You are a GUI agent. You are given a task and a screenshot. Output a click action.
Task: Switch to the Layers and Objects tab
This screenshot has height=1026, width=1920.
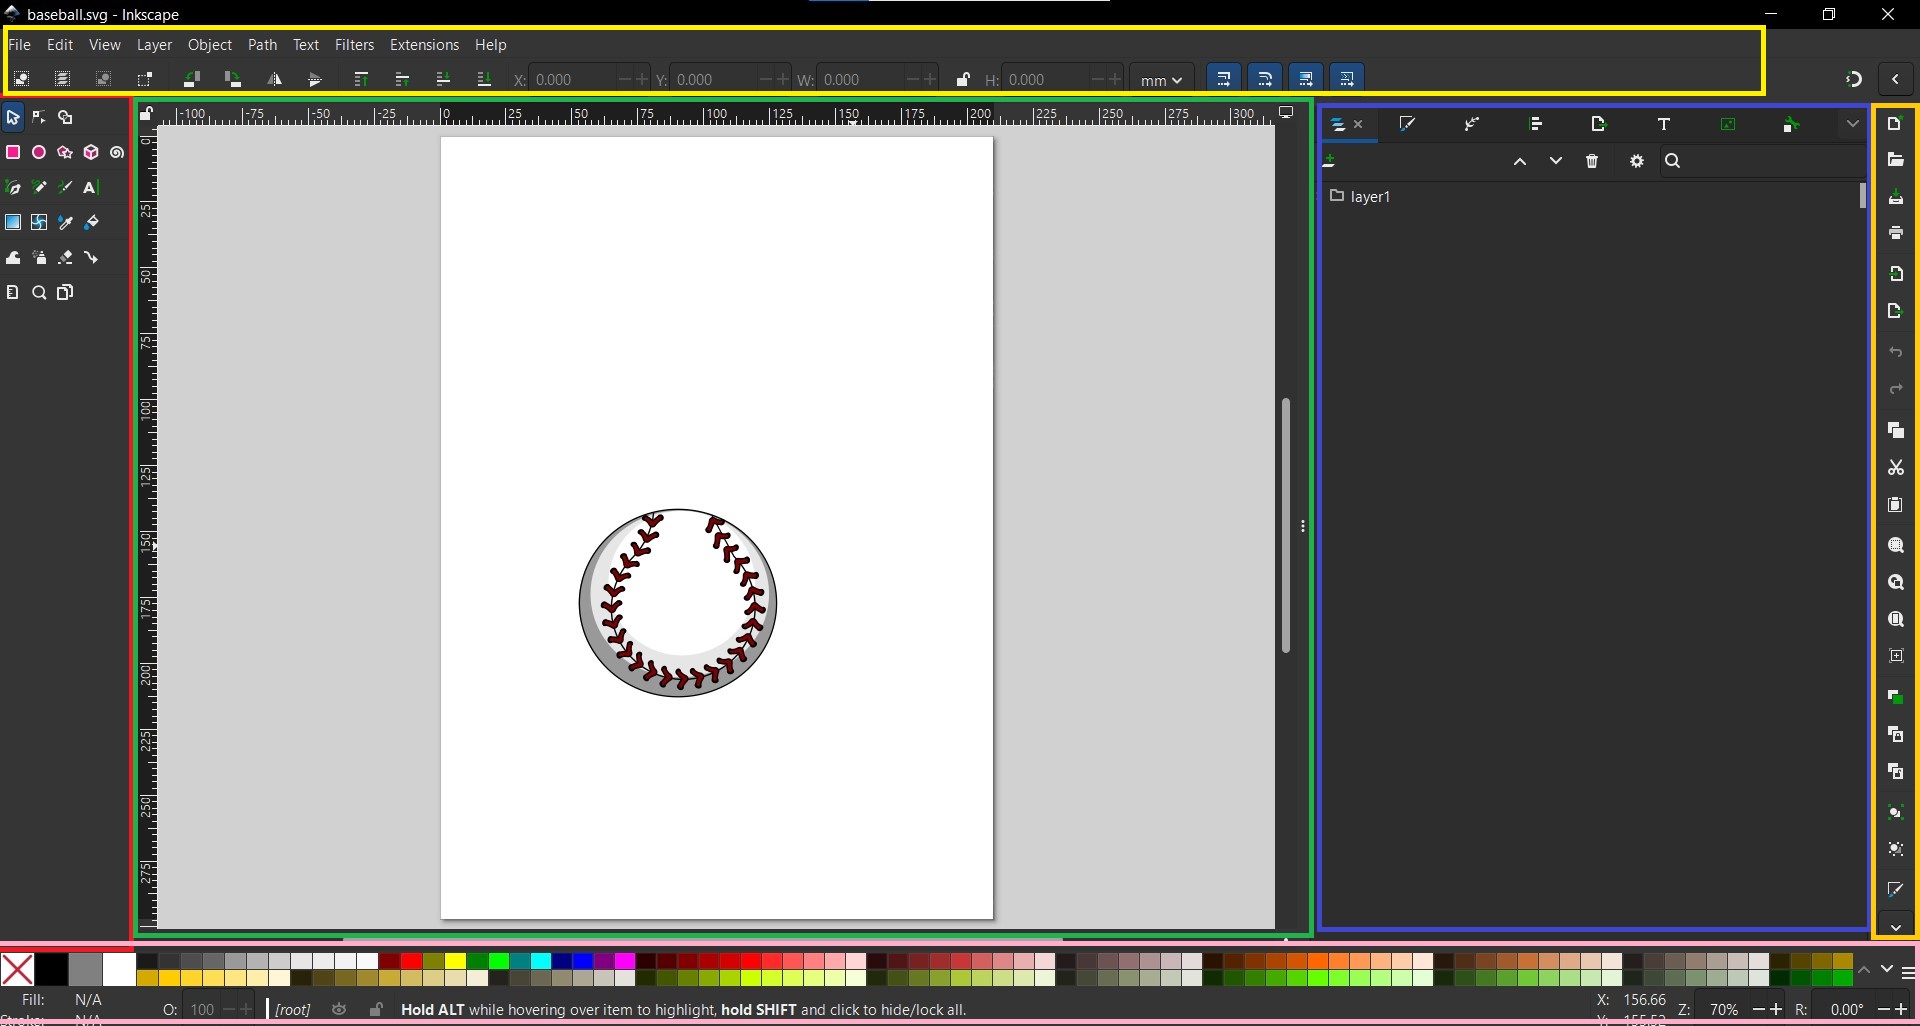[1339, 124]
